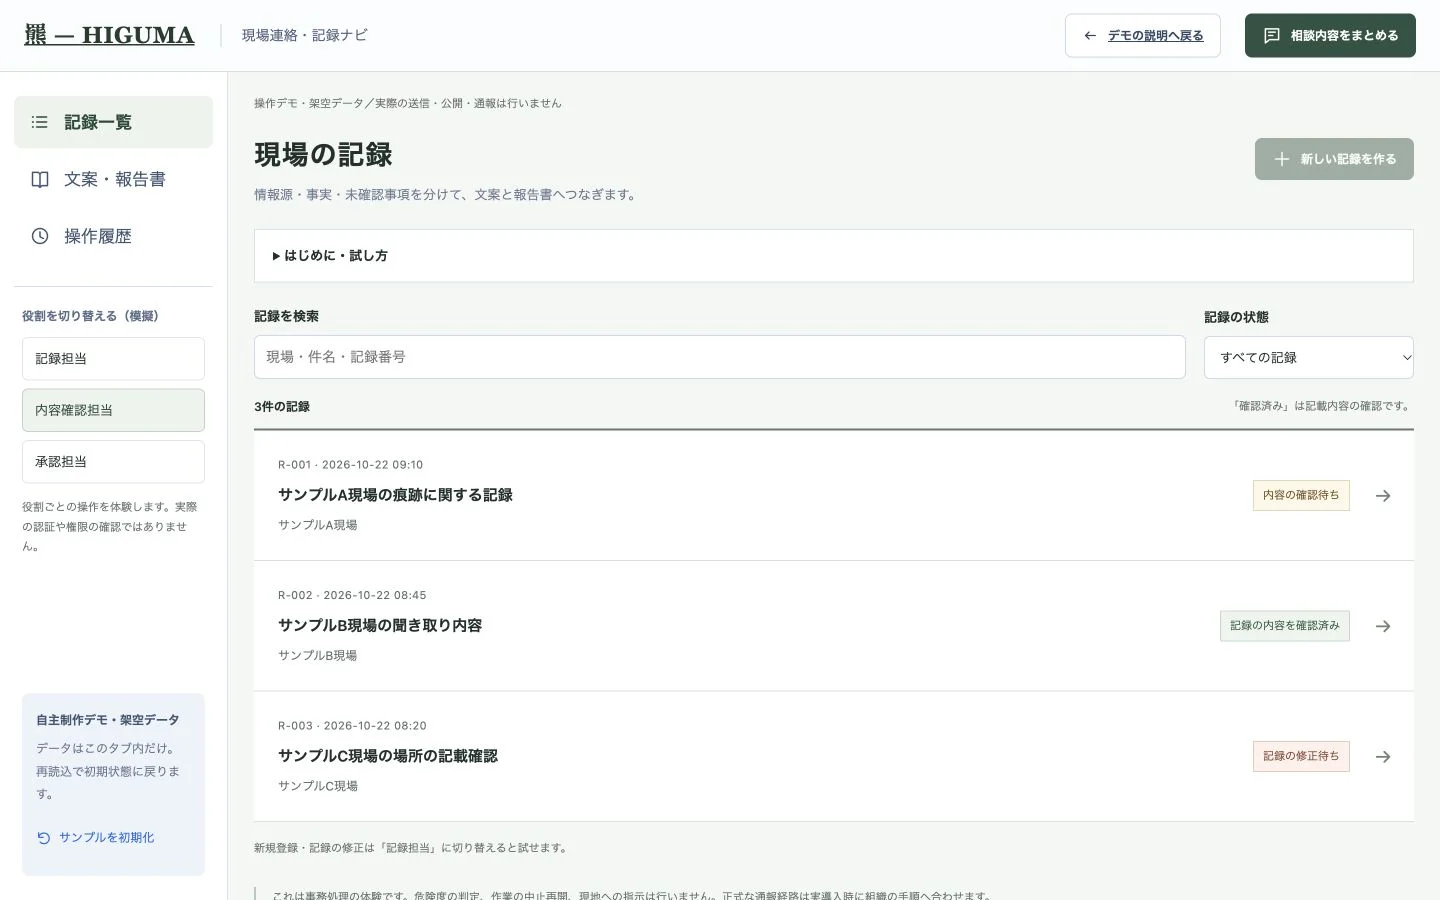1440x900 pixels.
Task: Open サンプルB現場の聞き取り内容
Action: 380,625
